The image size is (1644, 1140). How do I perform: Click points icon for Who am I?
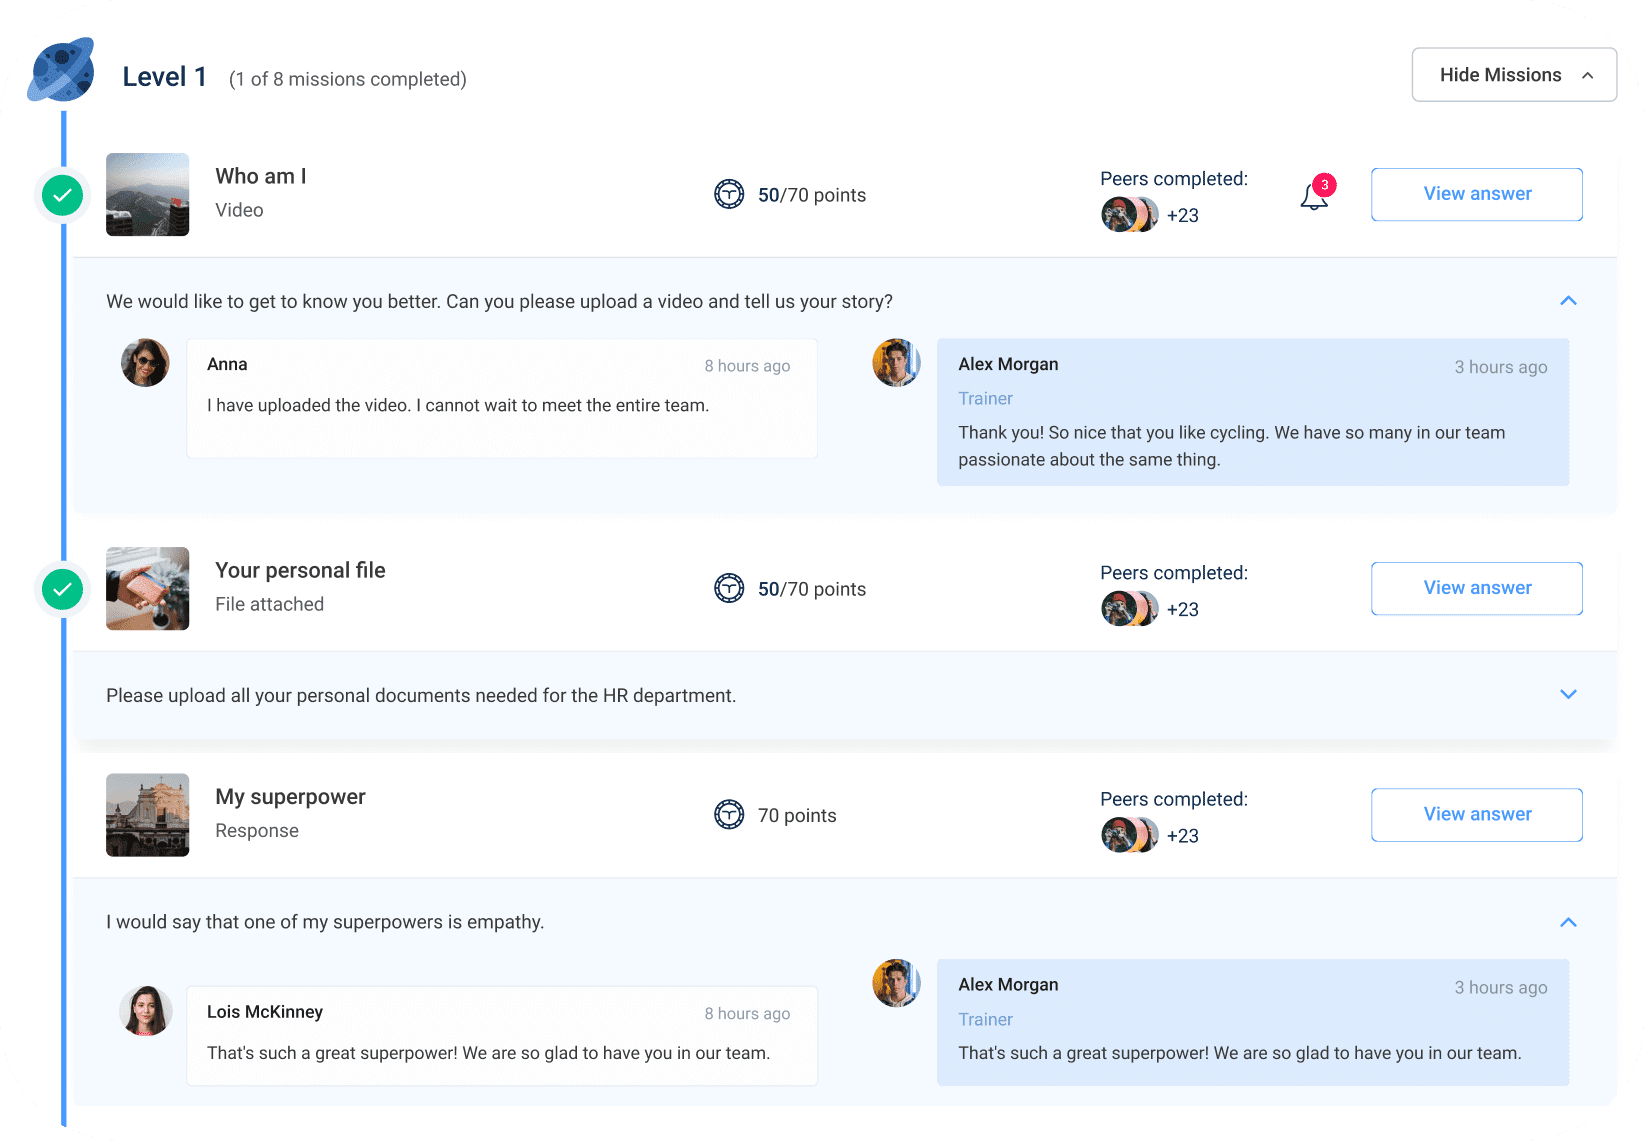729,194
